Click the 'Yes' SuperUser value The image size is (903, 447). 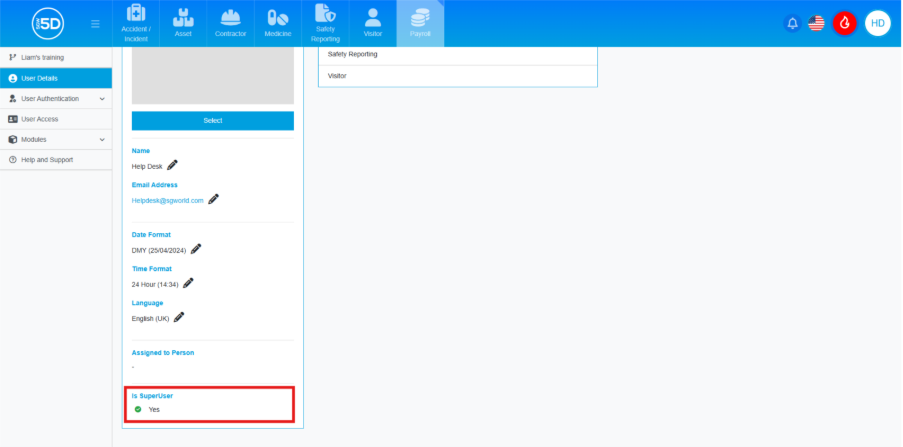[x=154, y=410]
